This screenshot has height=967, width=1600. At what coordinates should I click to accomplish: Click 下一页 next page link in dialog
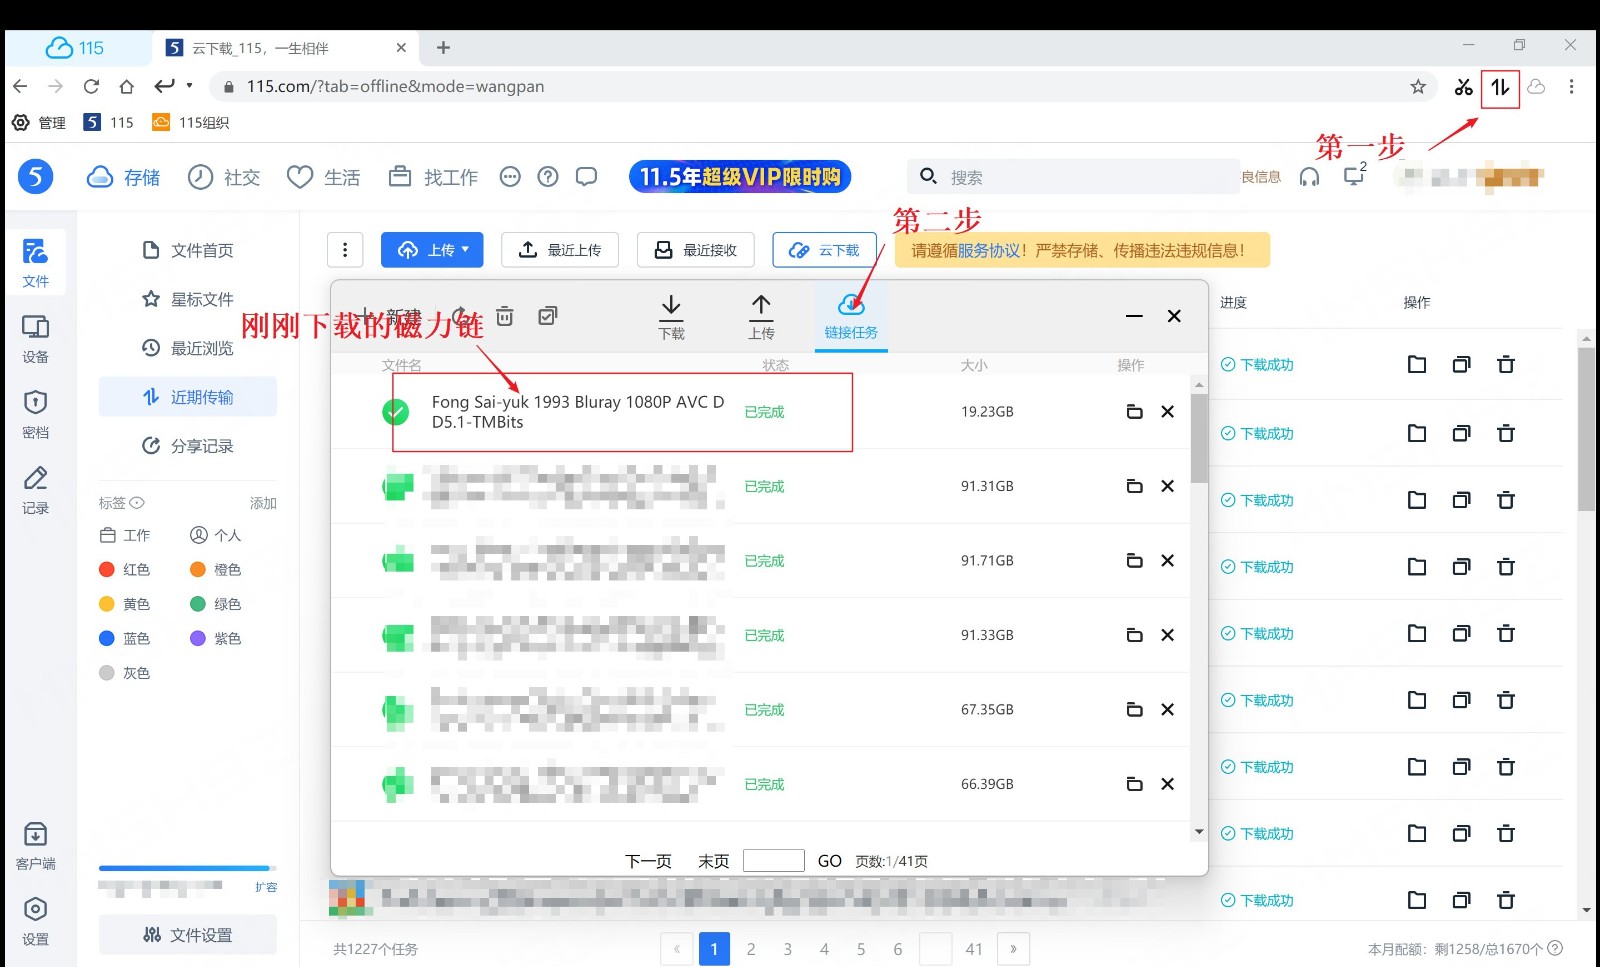click(648, 861)
